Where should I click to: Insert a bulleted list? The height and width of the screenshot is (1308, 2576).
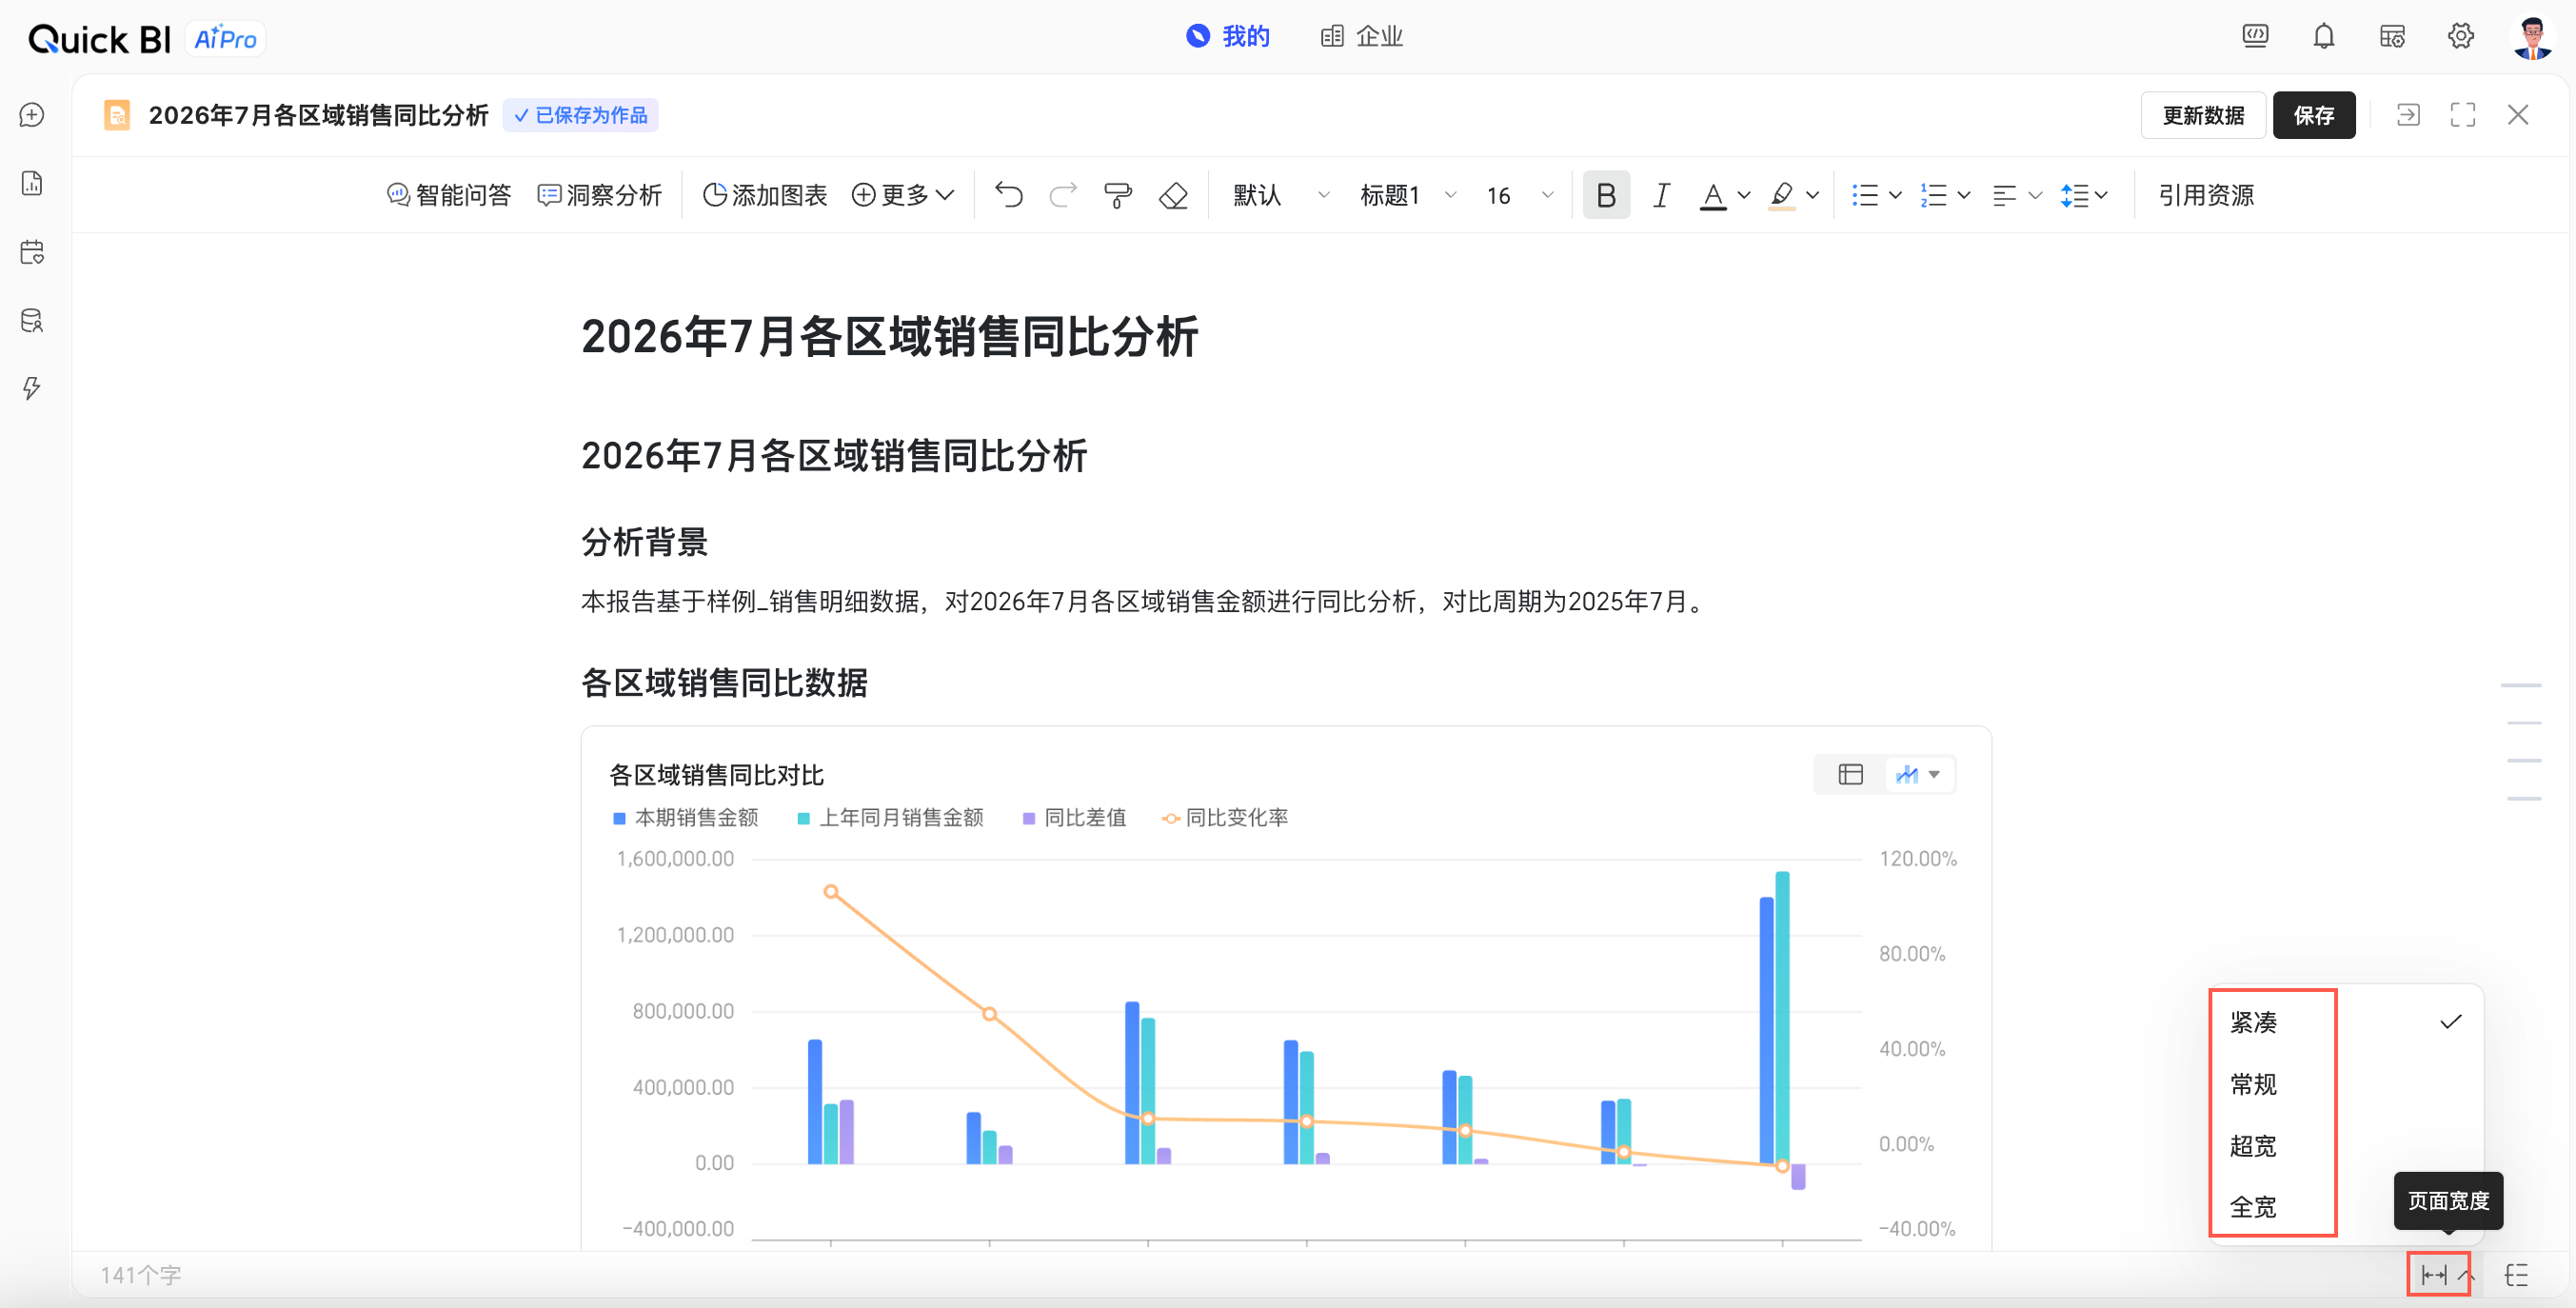tap(1864, 195)
